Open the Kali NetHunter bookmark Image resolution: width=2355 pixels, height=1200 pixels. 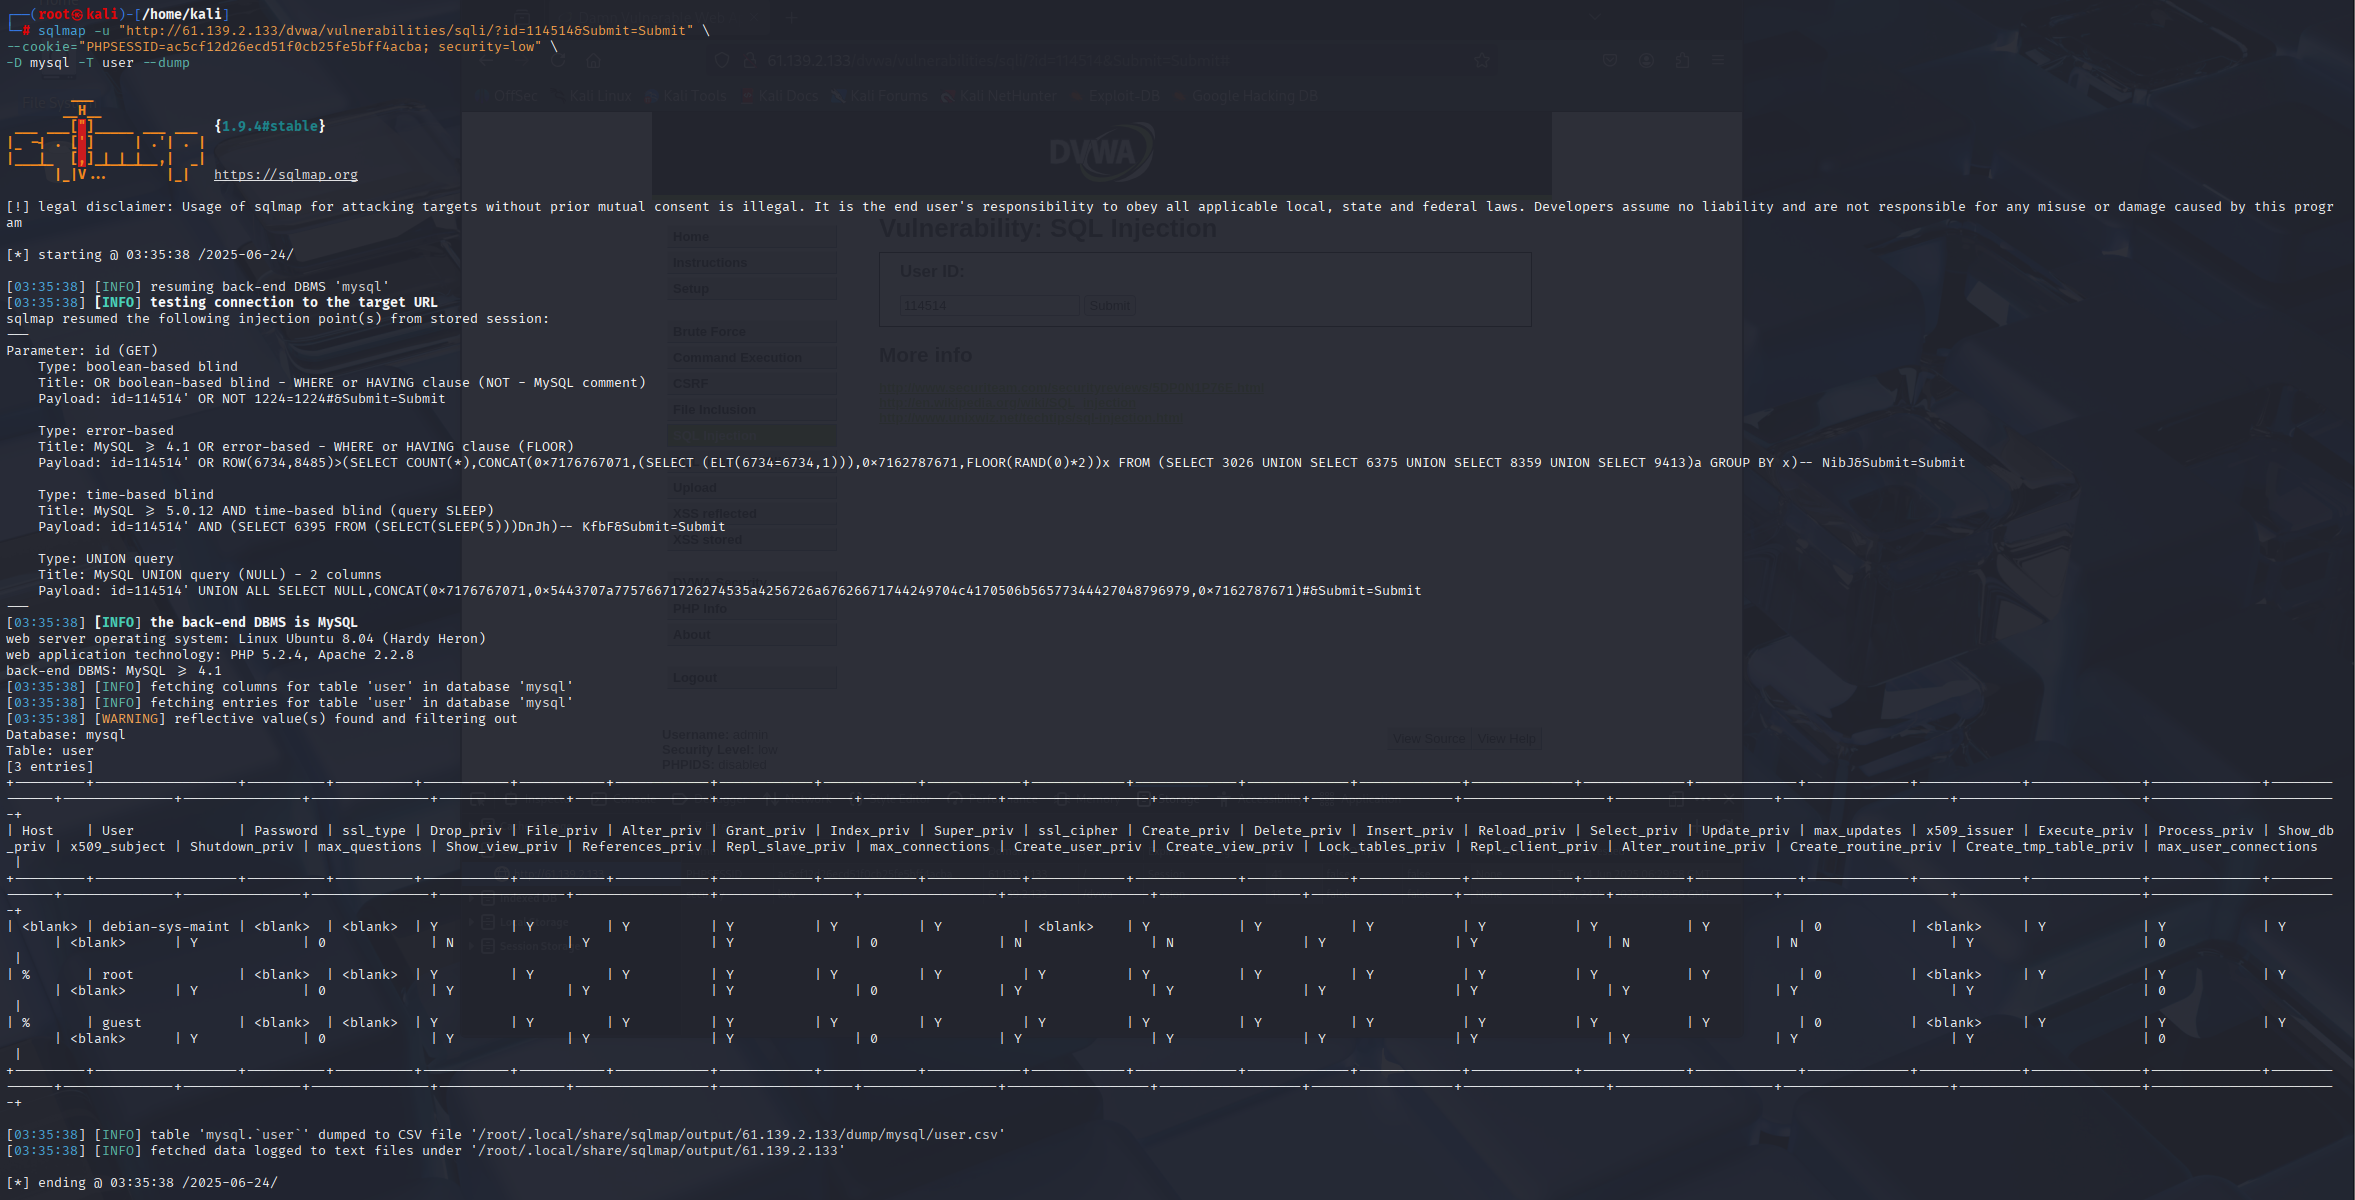pos(999,97)
